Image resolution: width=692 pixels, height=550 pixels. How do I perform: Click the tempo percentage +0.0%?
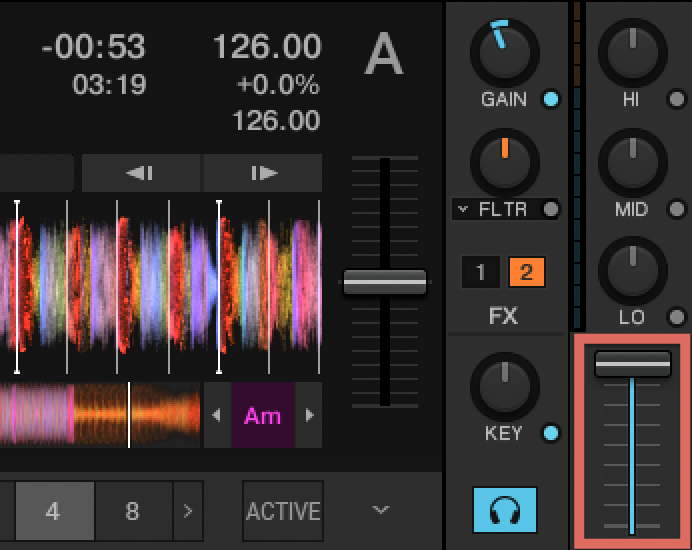(x=278, y=84)
